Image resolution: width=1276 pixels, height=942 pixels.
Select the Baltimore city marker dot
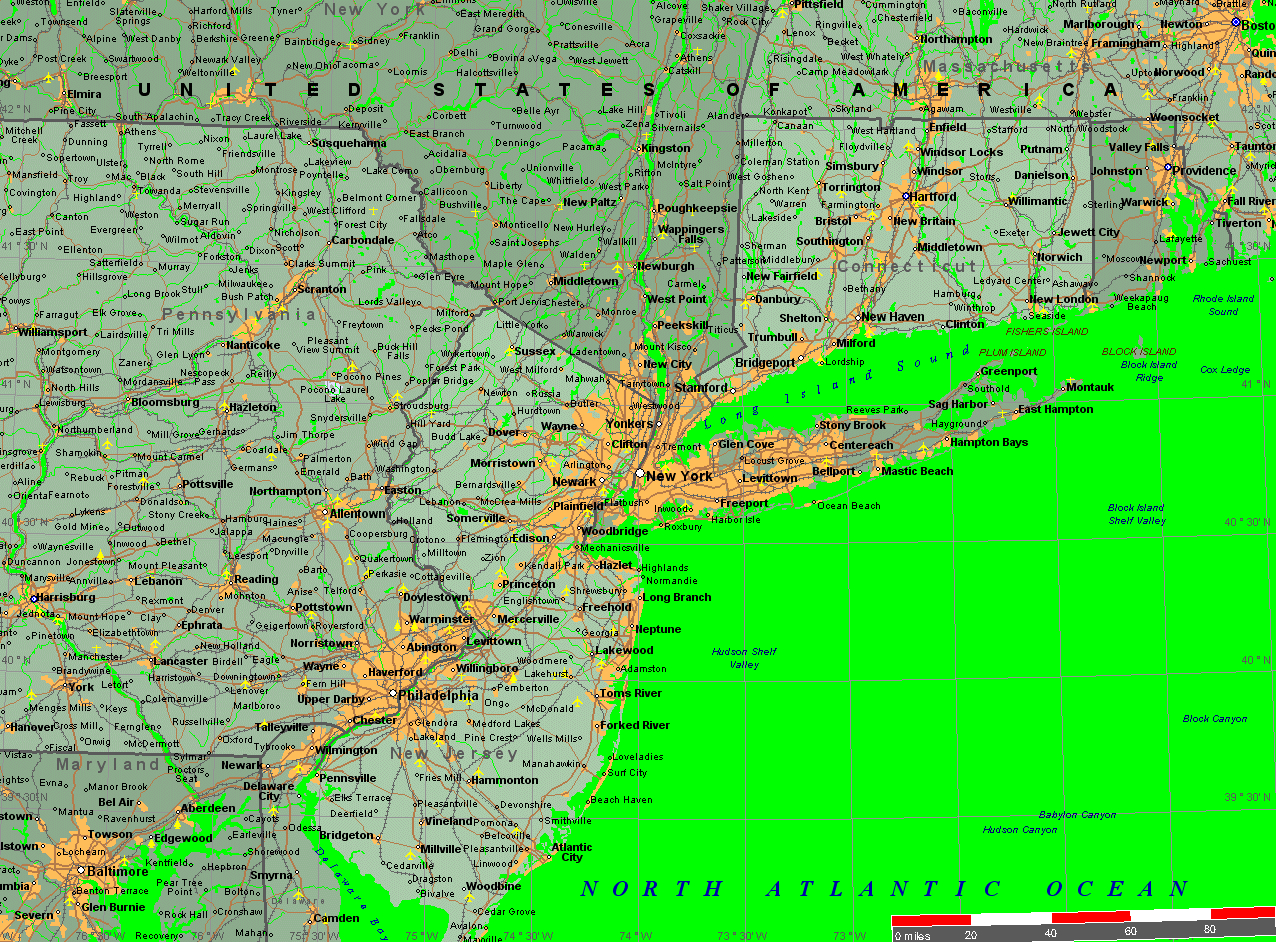tap(81, 870)
